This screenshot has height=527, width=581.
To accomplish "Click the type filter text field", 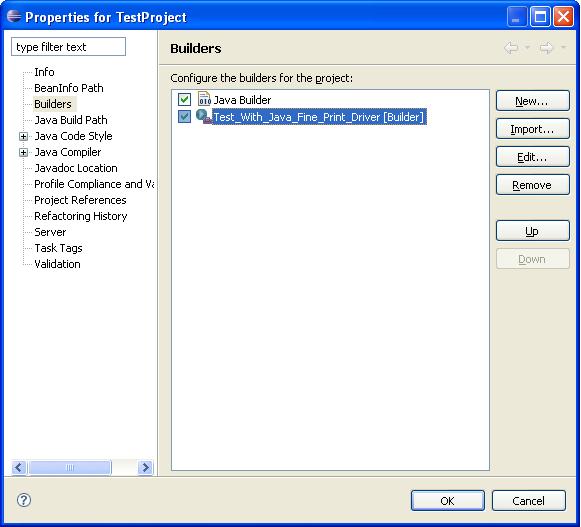I will [x=69, y=47].
